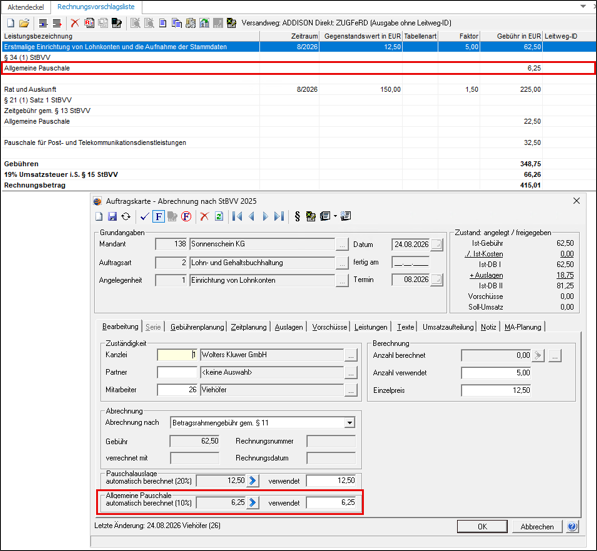Apply the Allgemeine Pauschale (10%) arrow button
Viewport: 597px width, 551px height.
tap(252, 503)
